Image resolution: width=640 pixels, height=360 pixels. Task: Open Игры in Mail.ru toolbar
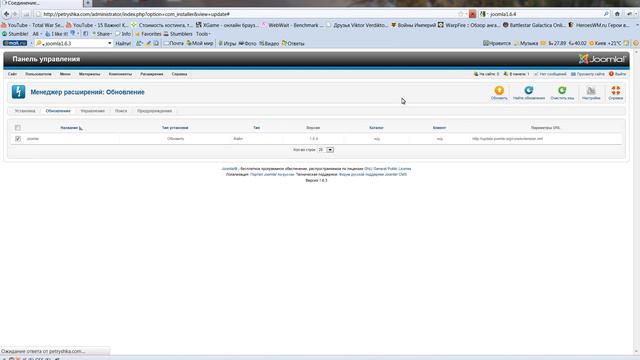coord(227,43)
